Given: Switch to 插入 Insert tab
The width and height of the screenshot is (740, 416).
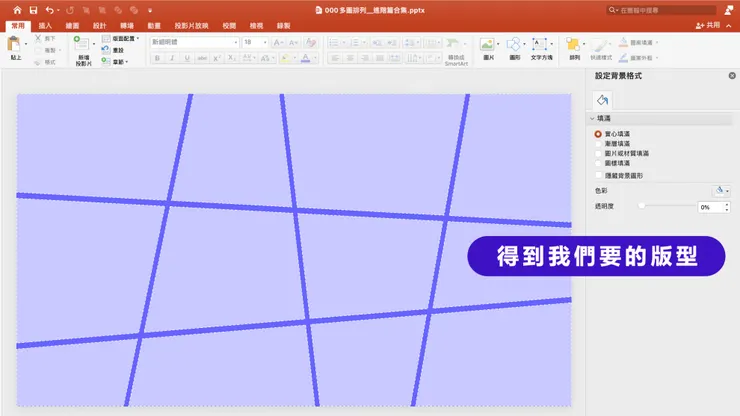Looking at the screenshot, I should (x=45, y=26).
